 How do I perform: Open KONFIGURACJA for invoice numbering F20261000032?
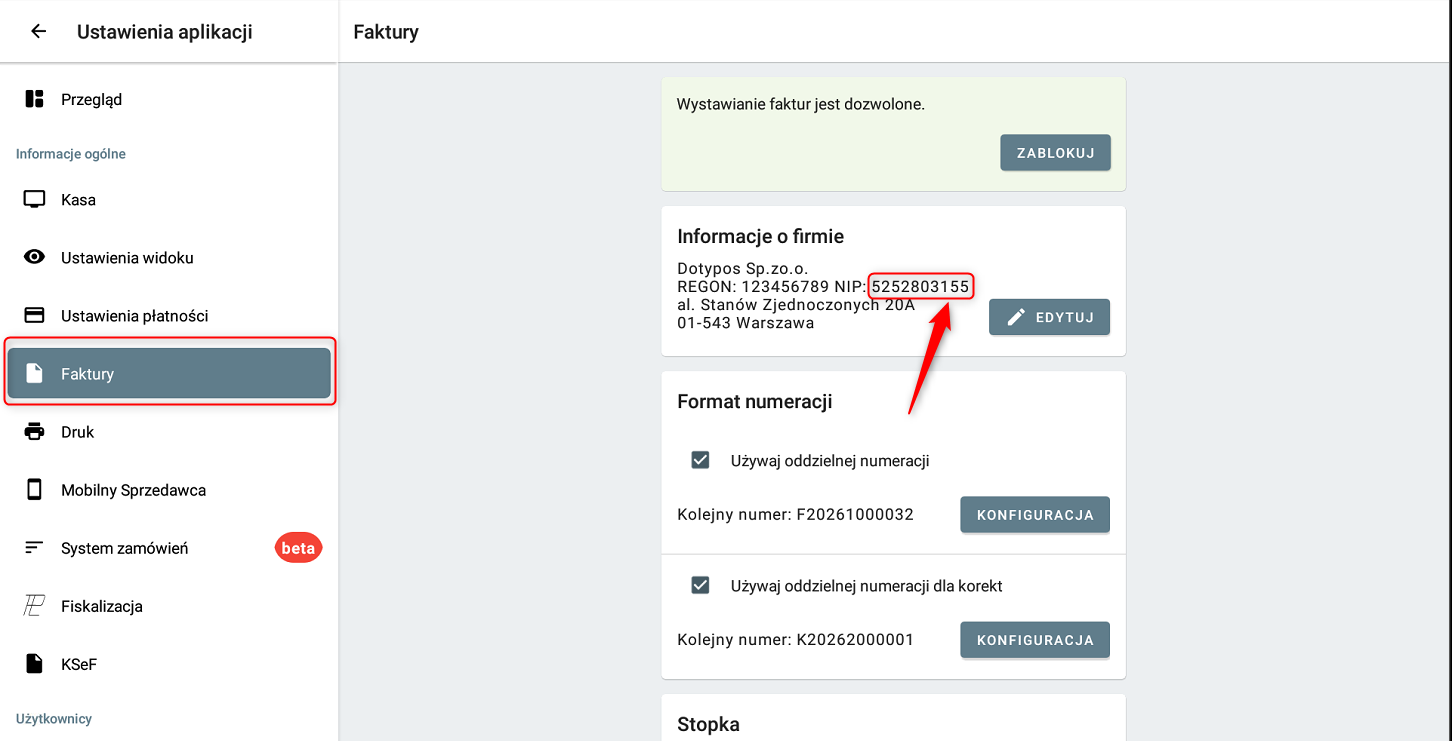point(1035,515)
